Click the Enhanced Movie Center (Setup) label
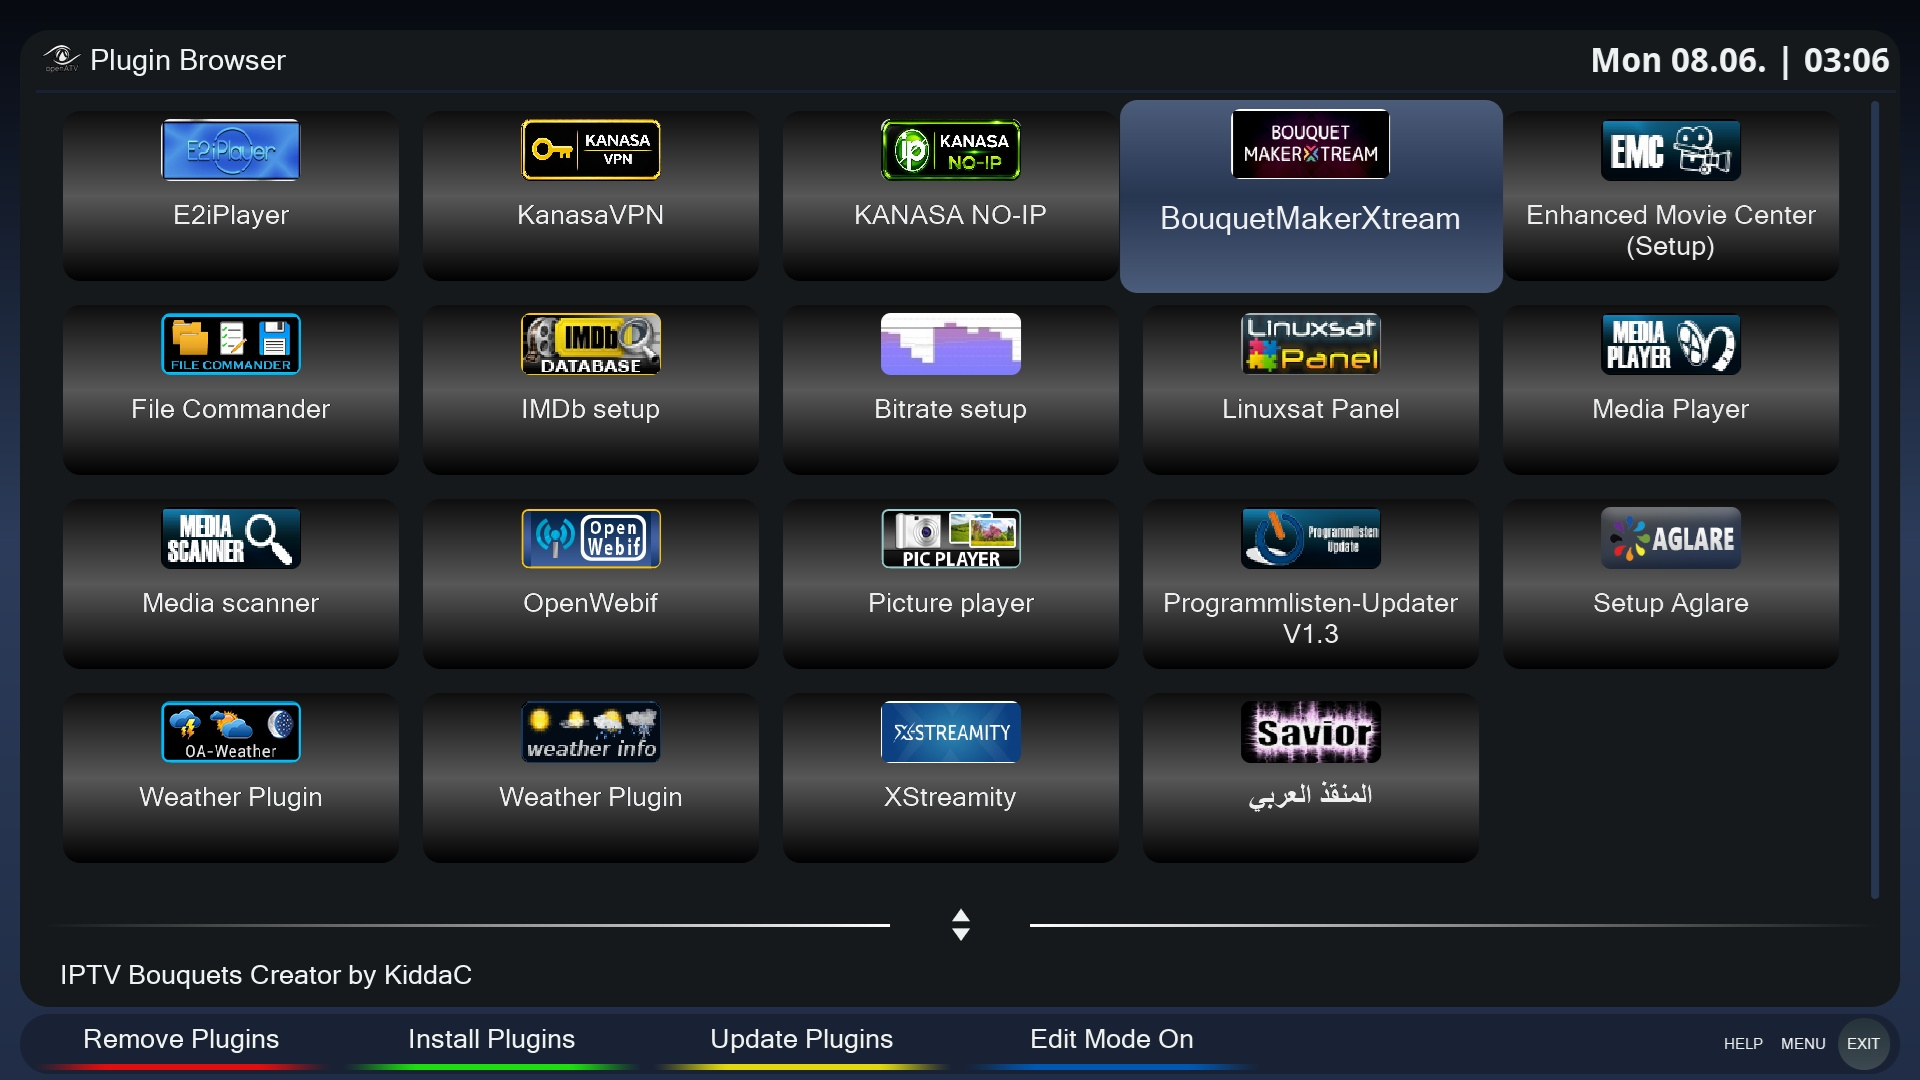 (1671, 230)
